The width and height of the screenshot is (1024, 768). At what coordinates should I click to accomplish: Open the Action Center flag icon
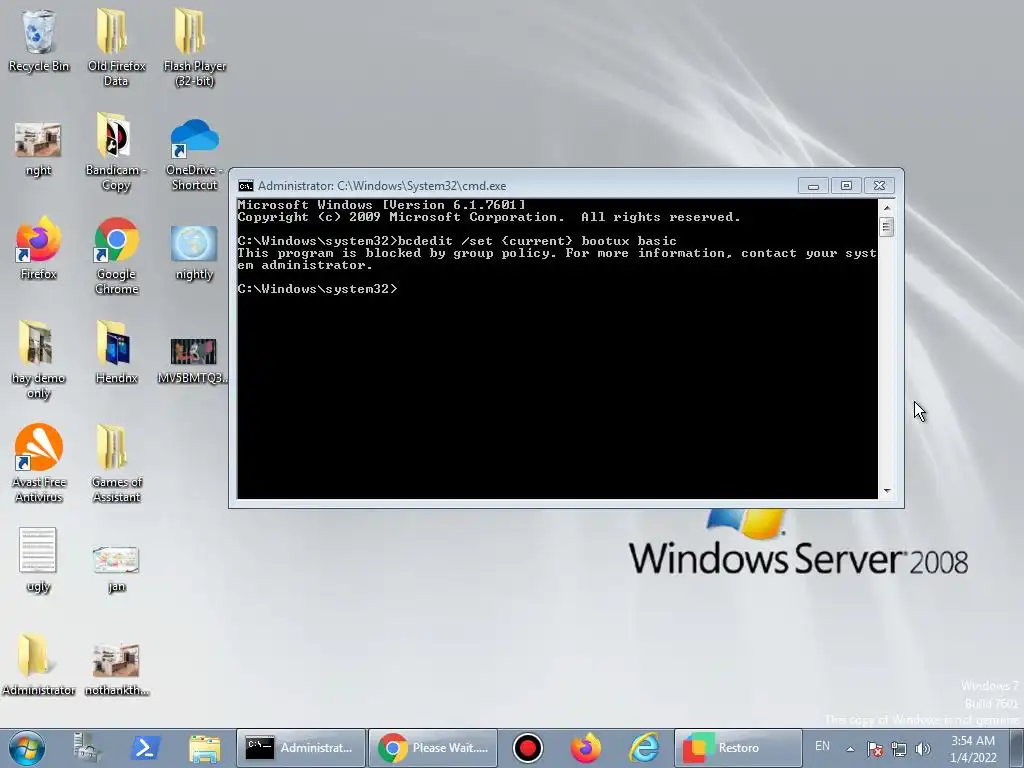click(x=875, y=748)
